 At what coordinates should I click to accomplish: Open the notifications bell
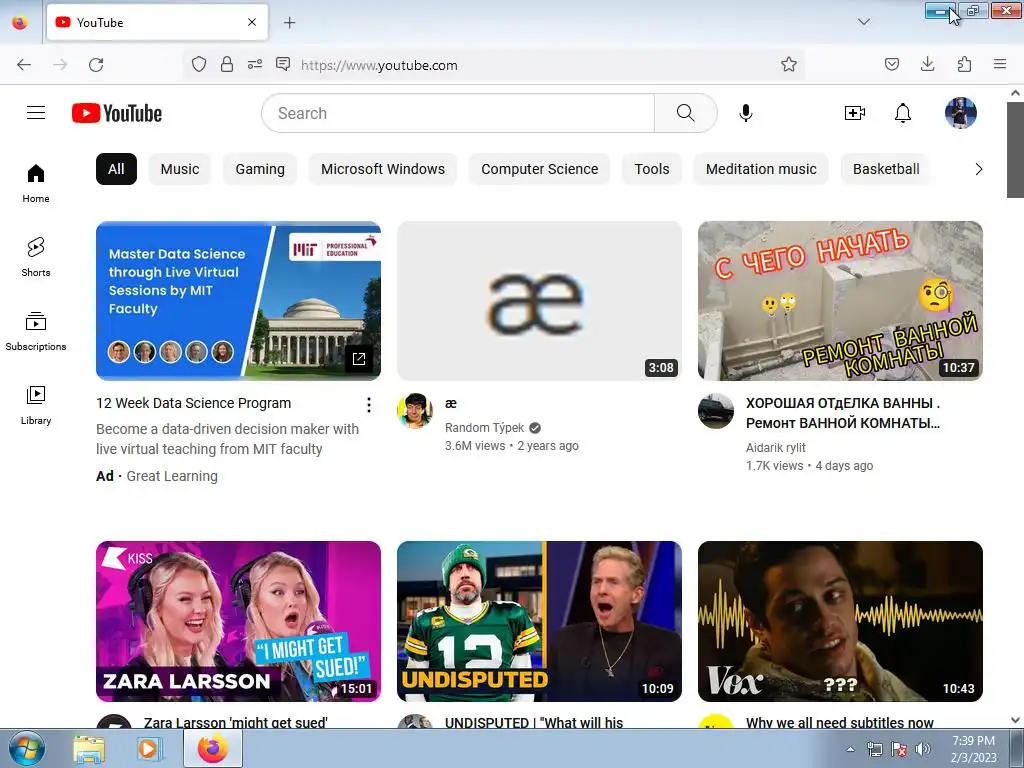tap(903, 113)
